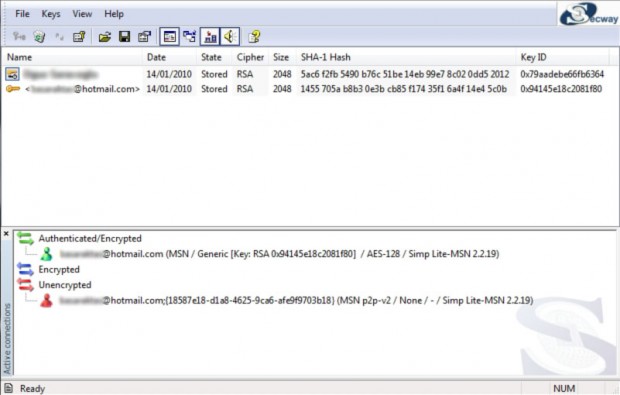Screen dimensions: 620x395
Task: Click the Active connections vertical label
Action: point(7,338)
